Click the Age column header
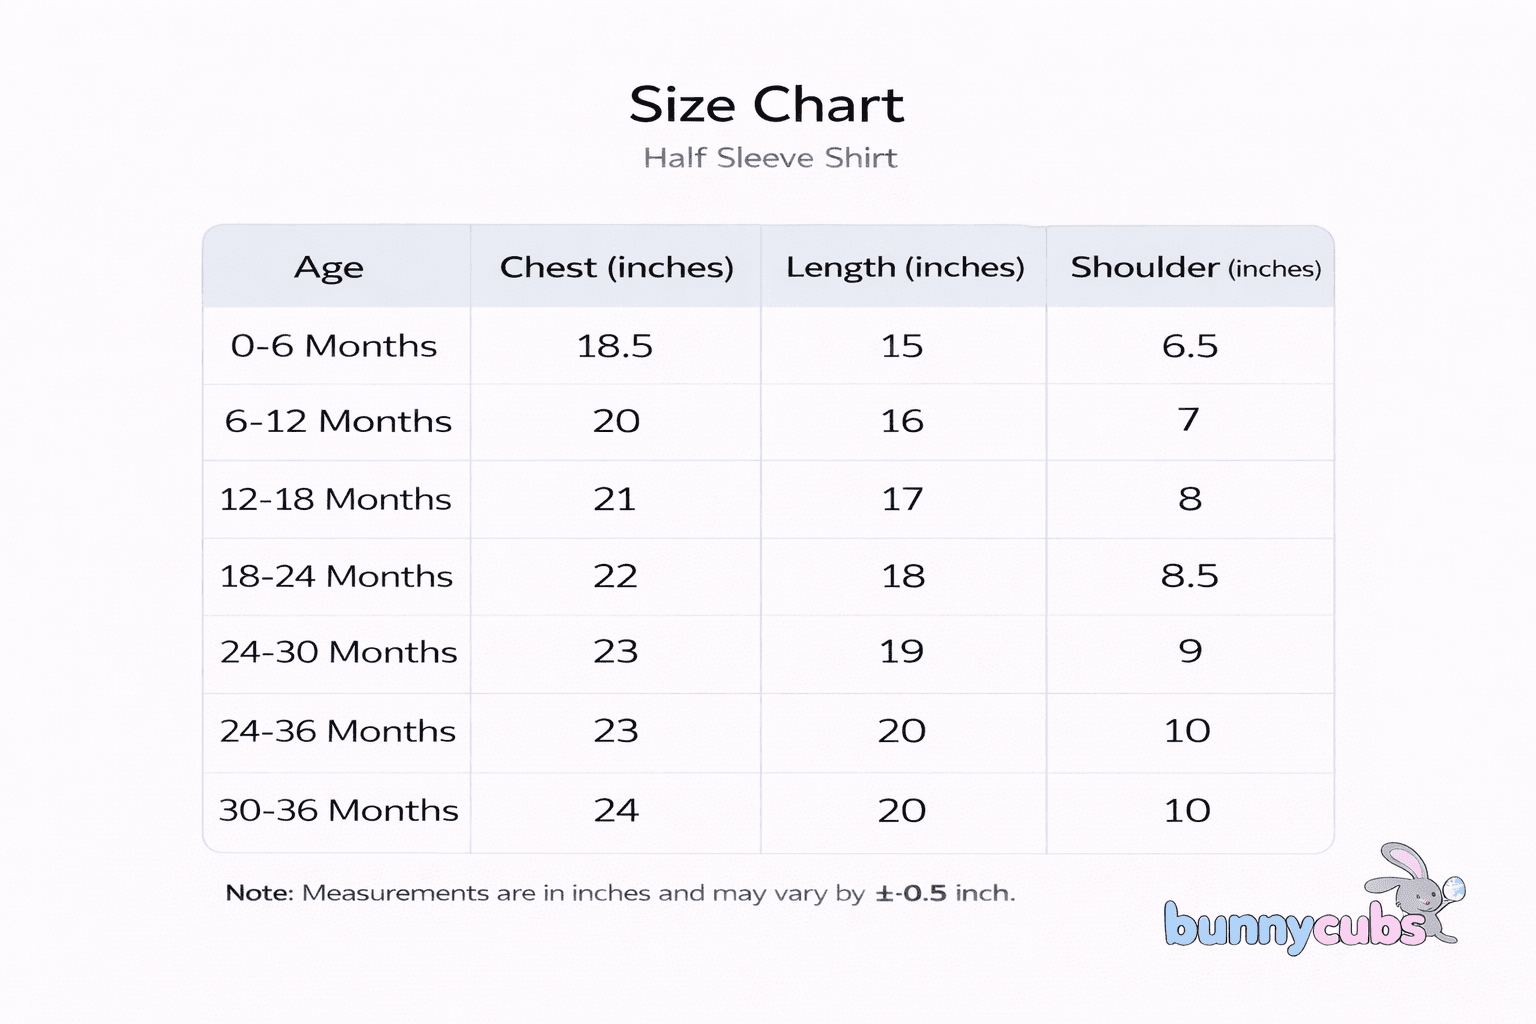This screenshot has height=1024, width=1536. tap(329, 268)
